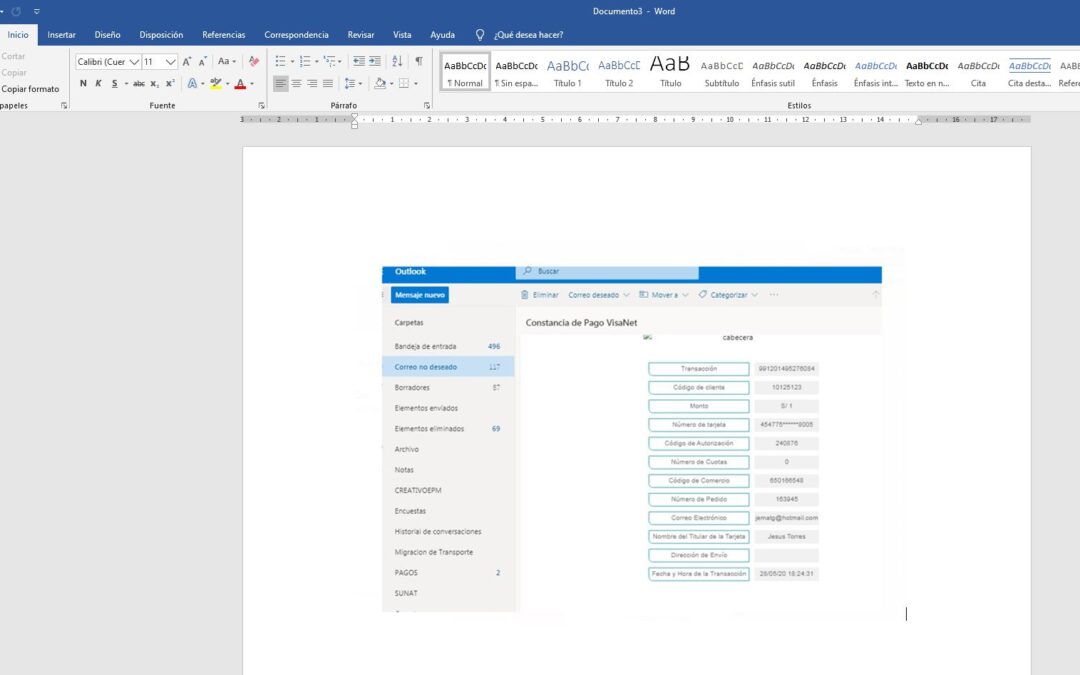Open the font name dropdown showing Calibri
The image size is (1080, 675).
pyautogui.click(x=134, y=62)
